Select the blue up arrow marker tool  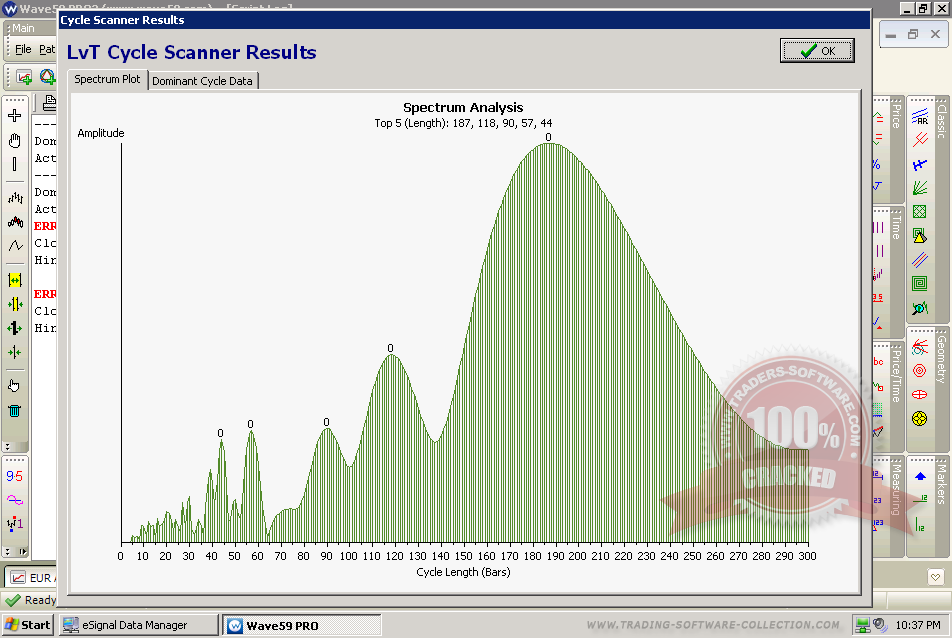pyautogui.click(x=920, y=476)
